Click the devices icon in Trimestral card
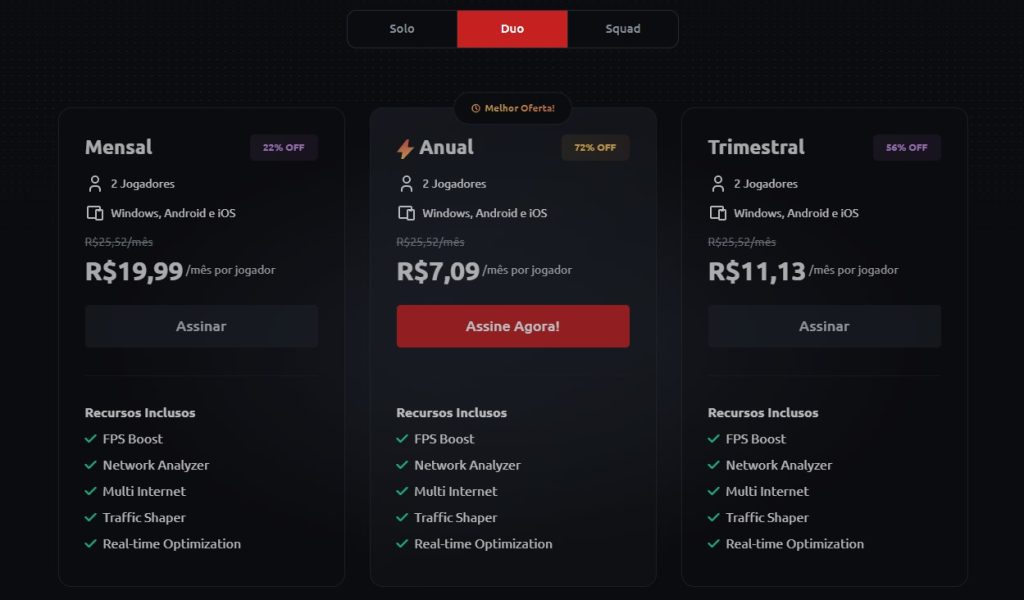The image size is (1024, 600). tap(718, 213)
